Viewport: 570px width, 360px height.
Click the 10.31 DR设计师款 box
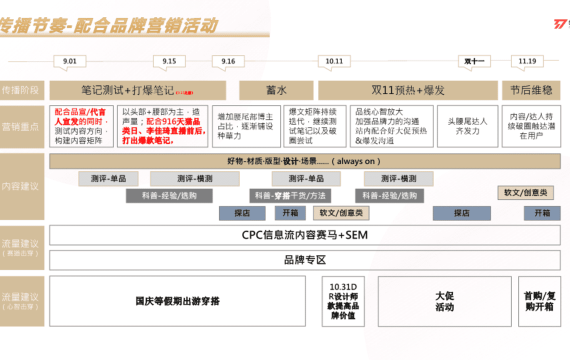(x=343, y=301)
